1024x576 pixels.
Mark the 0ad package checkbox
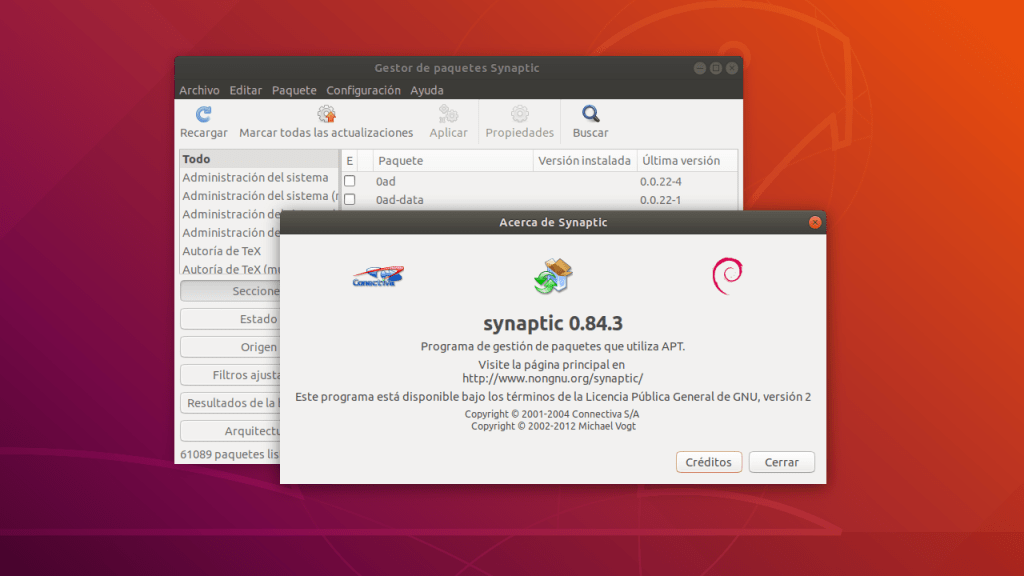(x=349, y=181)
